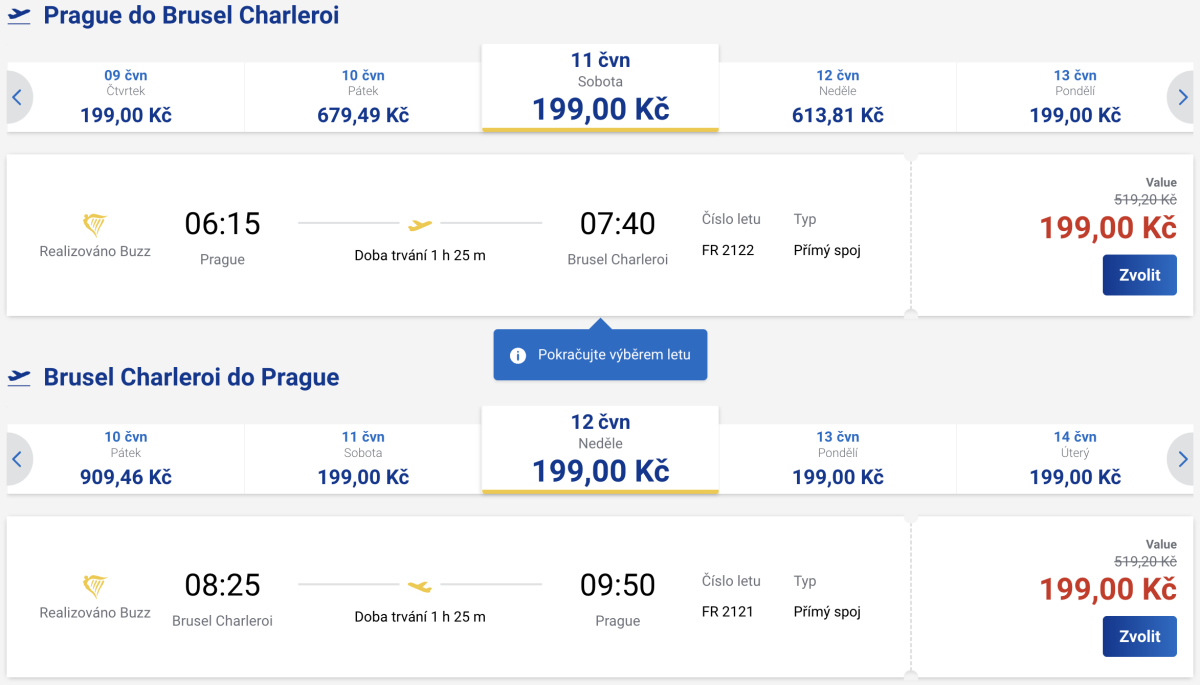Click the yellow plane icon on the 08:25 flight
Viewport: 1200px width, 685px height.
point(420,585)
